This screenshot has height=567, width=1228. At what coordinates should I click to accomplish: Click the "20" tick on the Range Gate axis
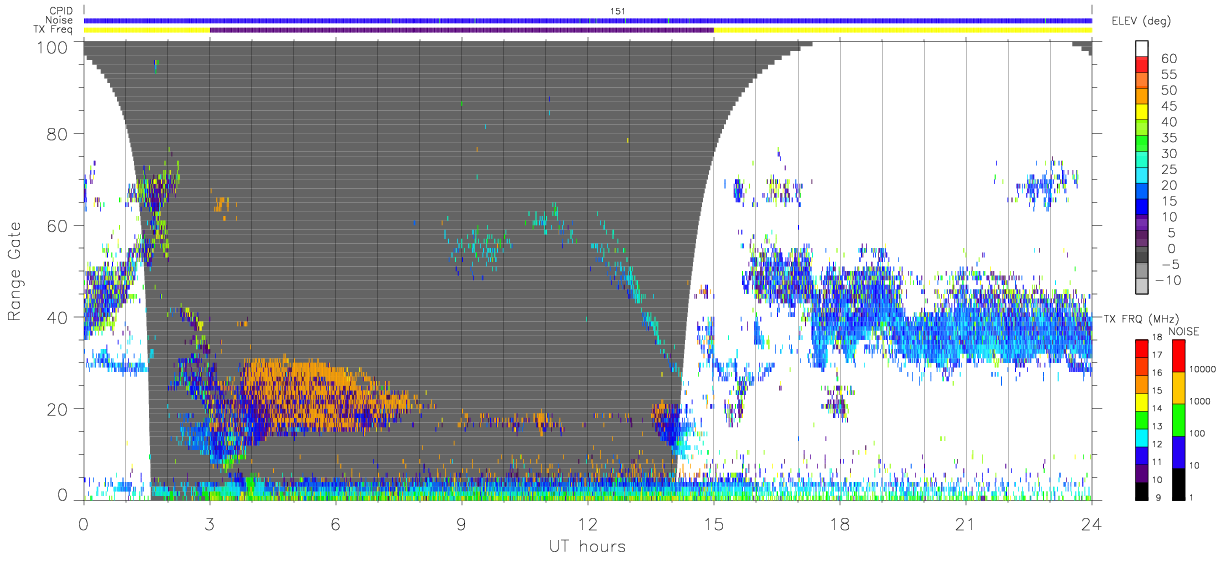click(x=57, y=409)
